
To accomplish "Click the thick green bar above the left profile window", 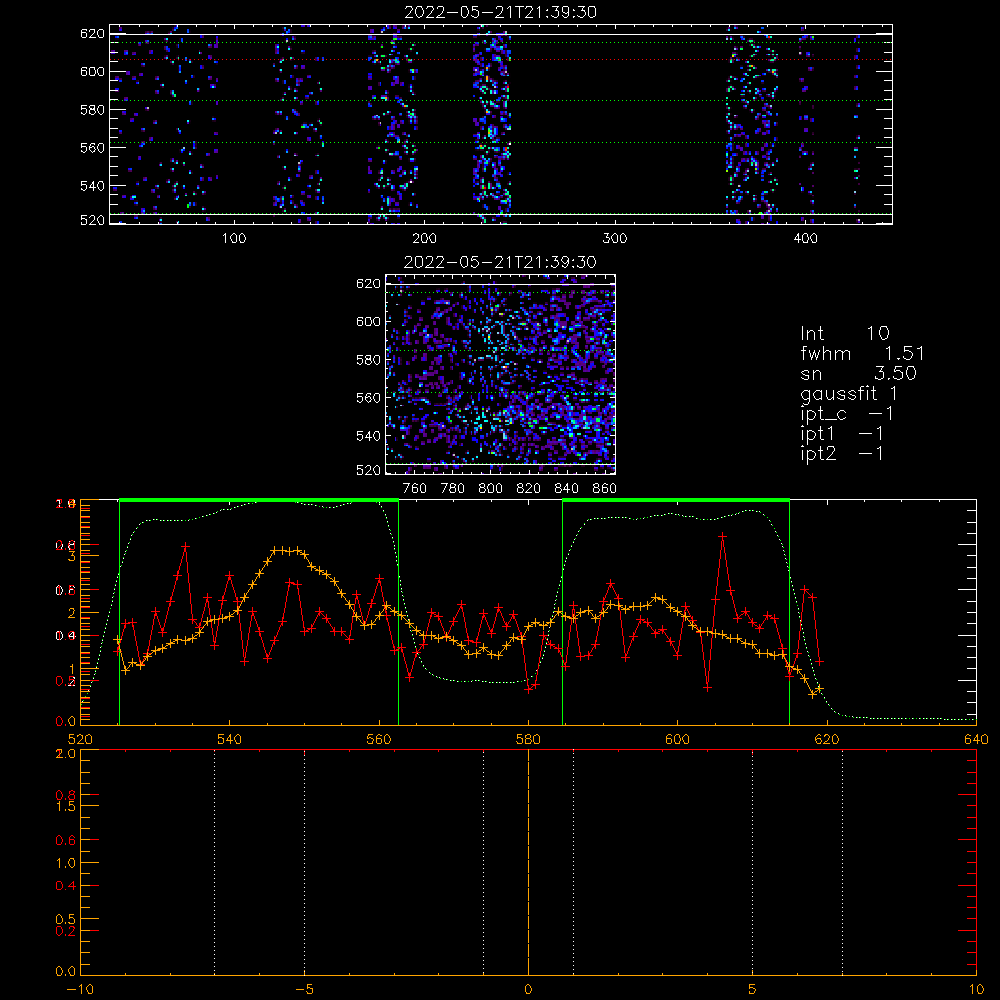I will [x=259, y=501].
